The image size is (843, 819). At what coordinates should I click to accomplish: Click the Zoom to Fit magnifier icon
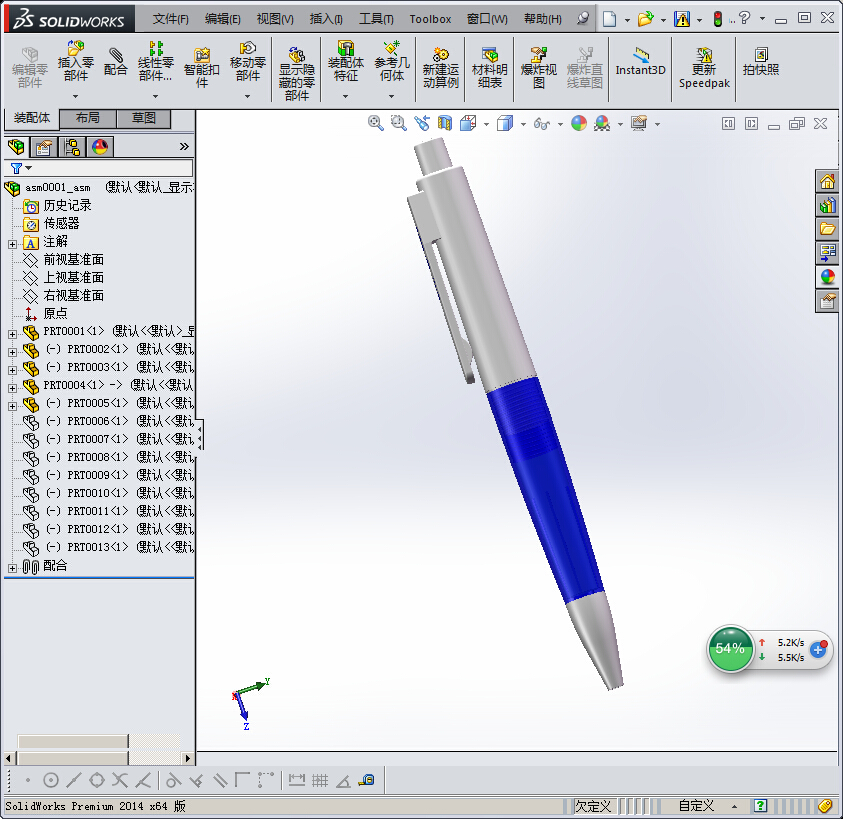point(375,123)
